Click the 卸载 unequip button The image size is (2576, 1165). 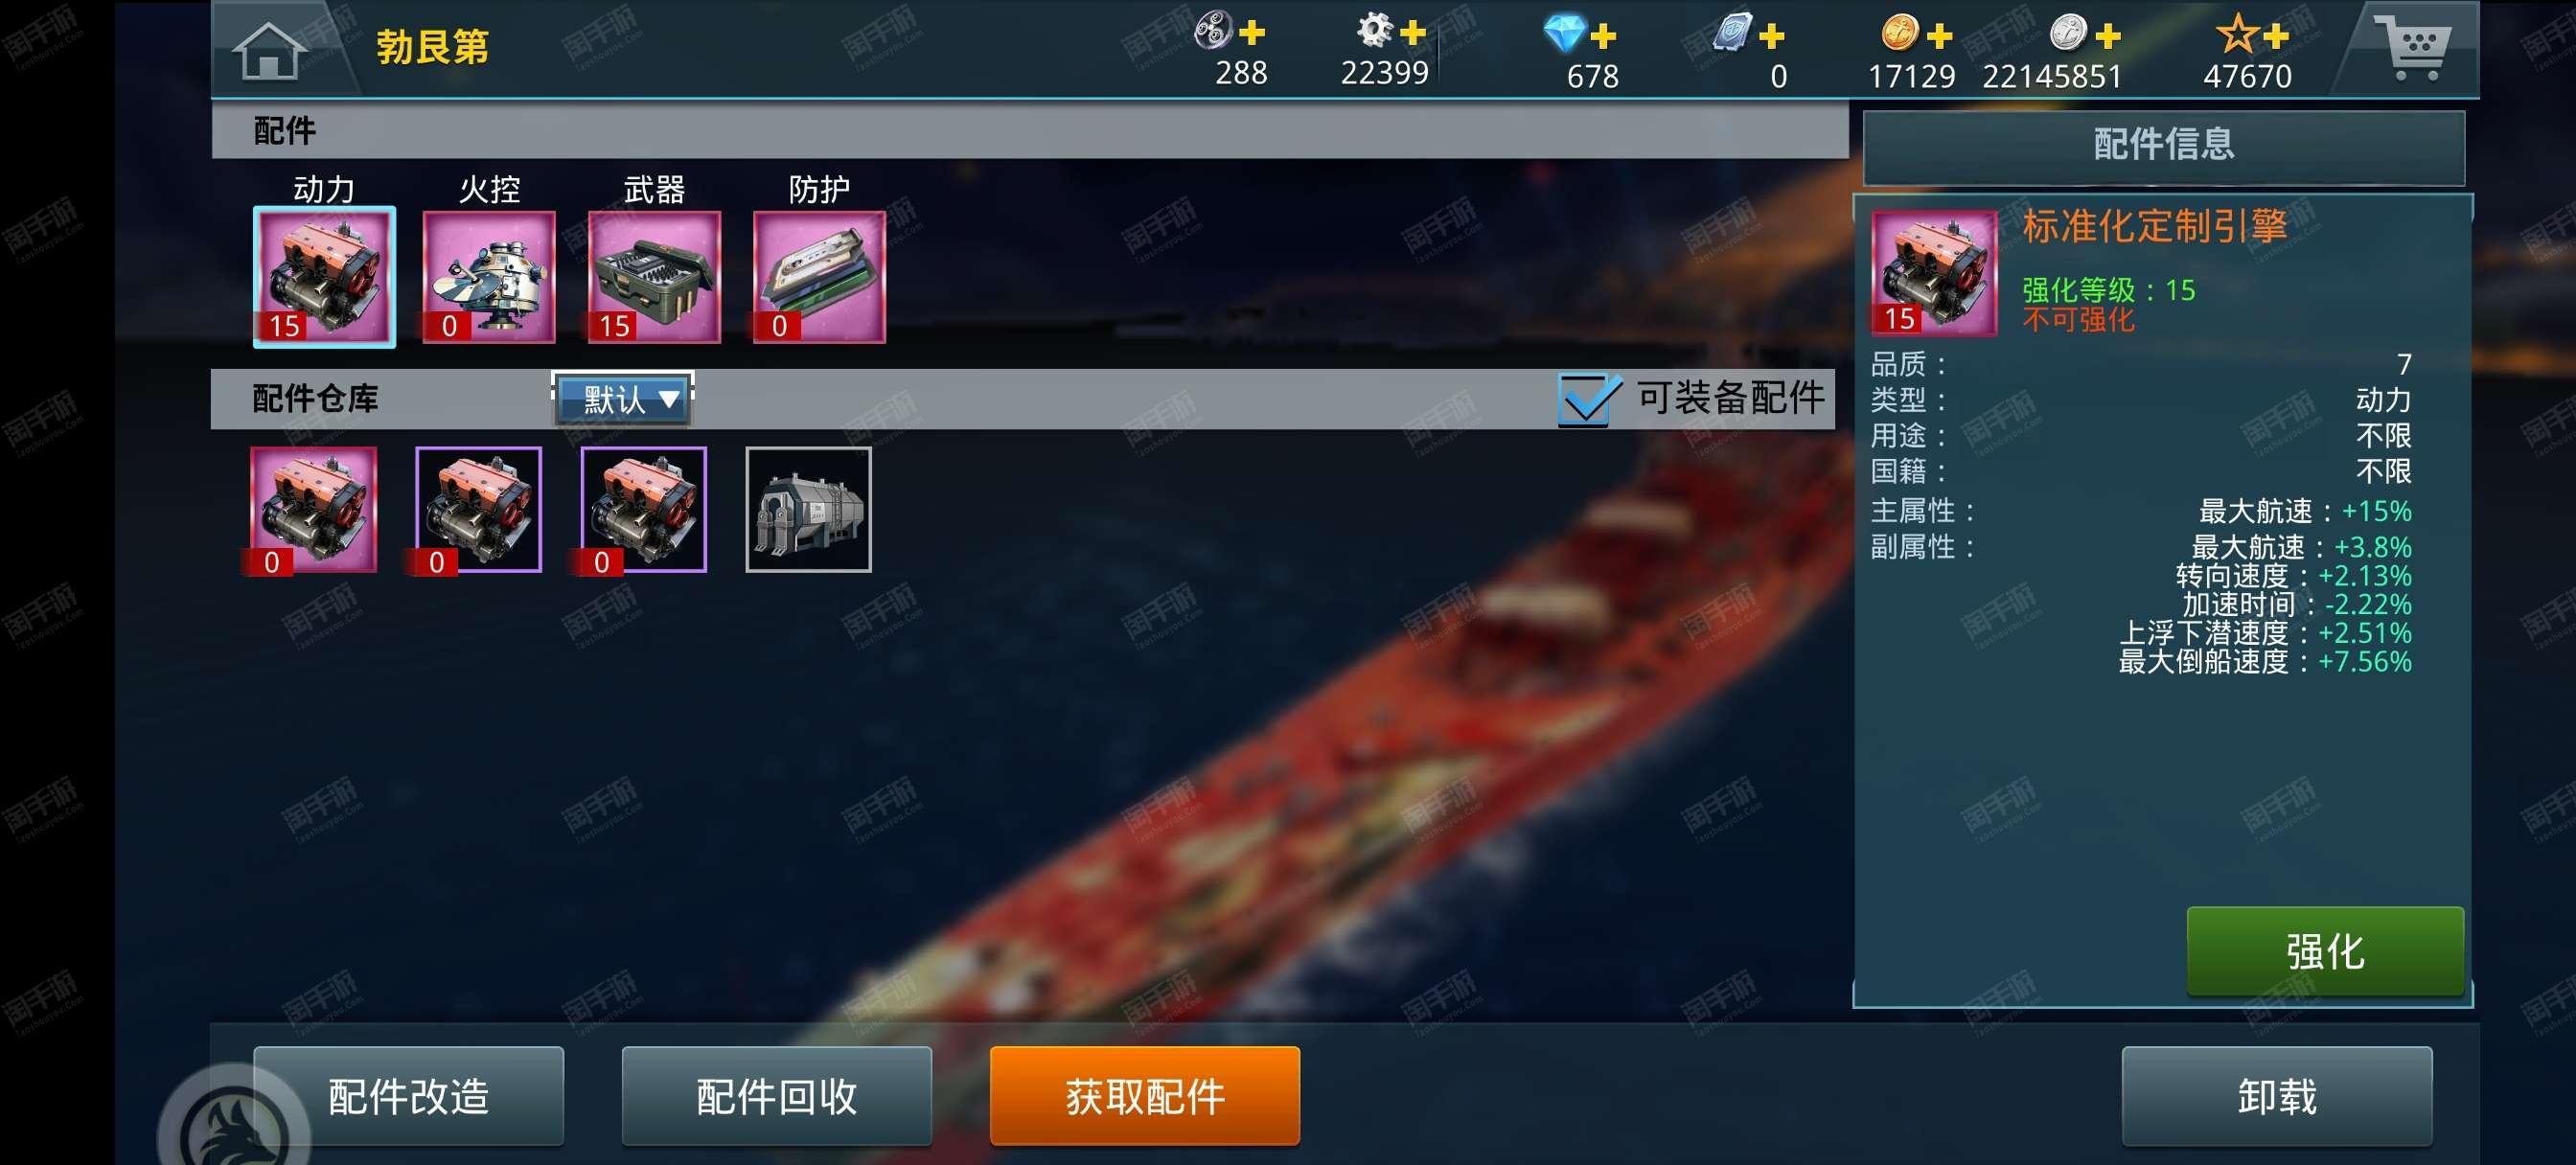[2276, 1096]
